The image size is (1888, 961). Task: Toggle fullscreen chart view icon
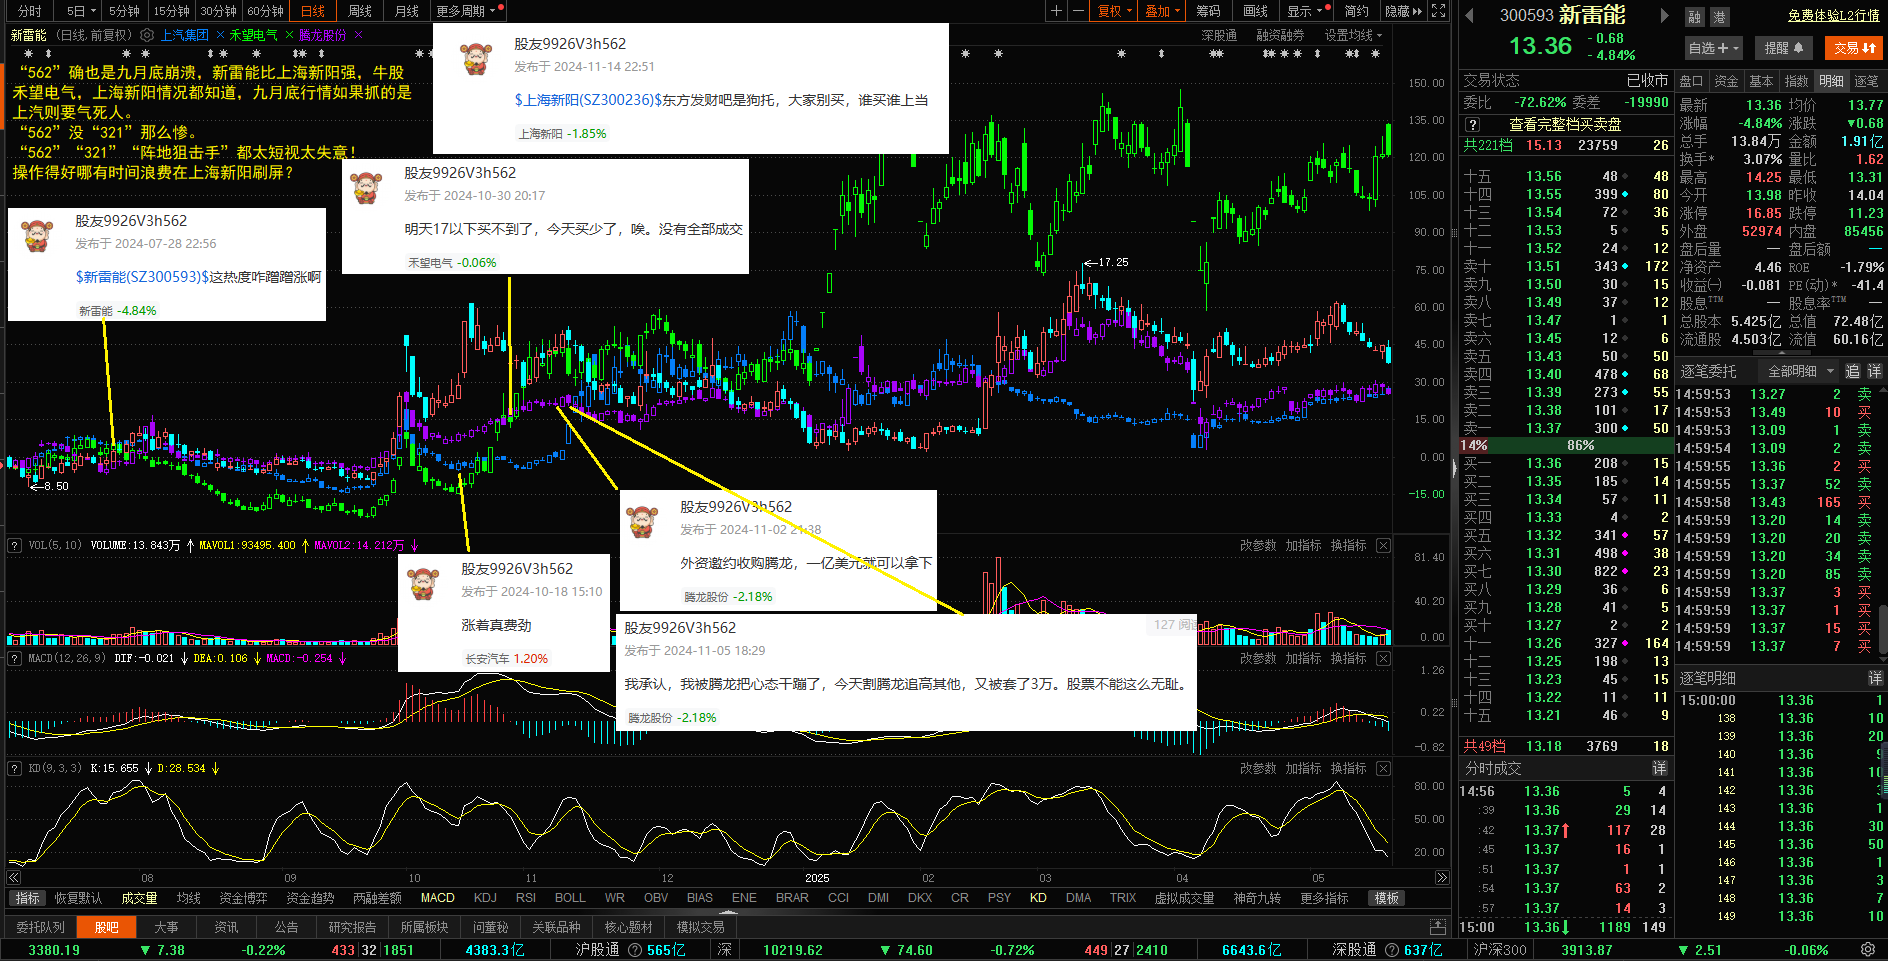[1438, 11]
